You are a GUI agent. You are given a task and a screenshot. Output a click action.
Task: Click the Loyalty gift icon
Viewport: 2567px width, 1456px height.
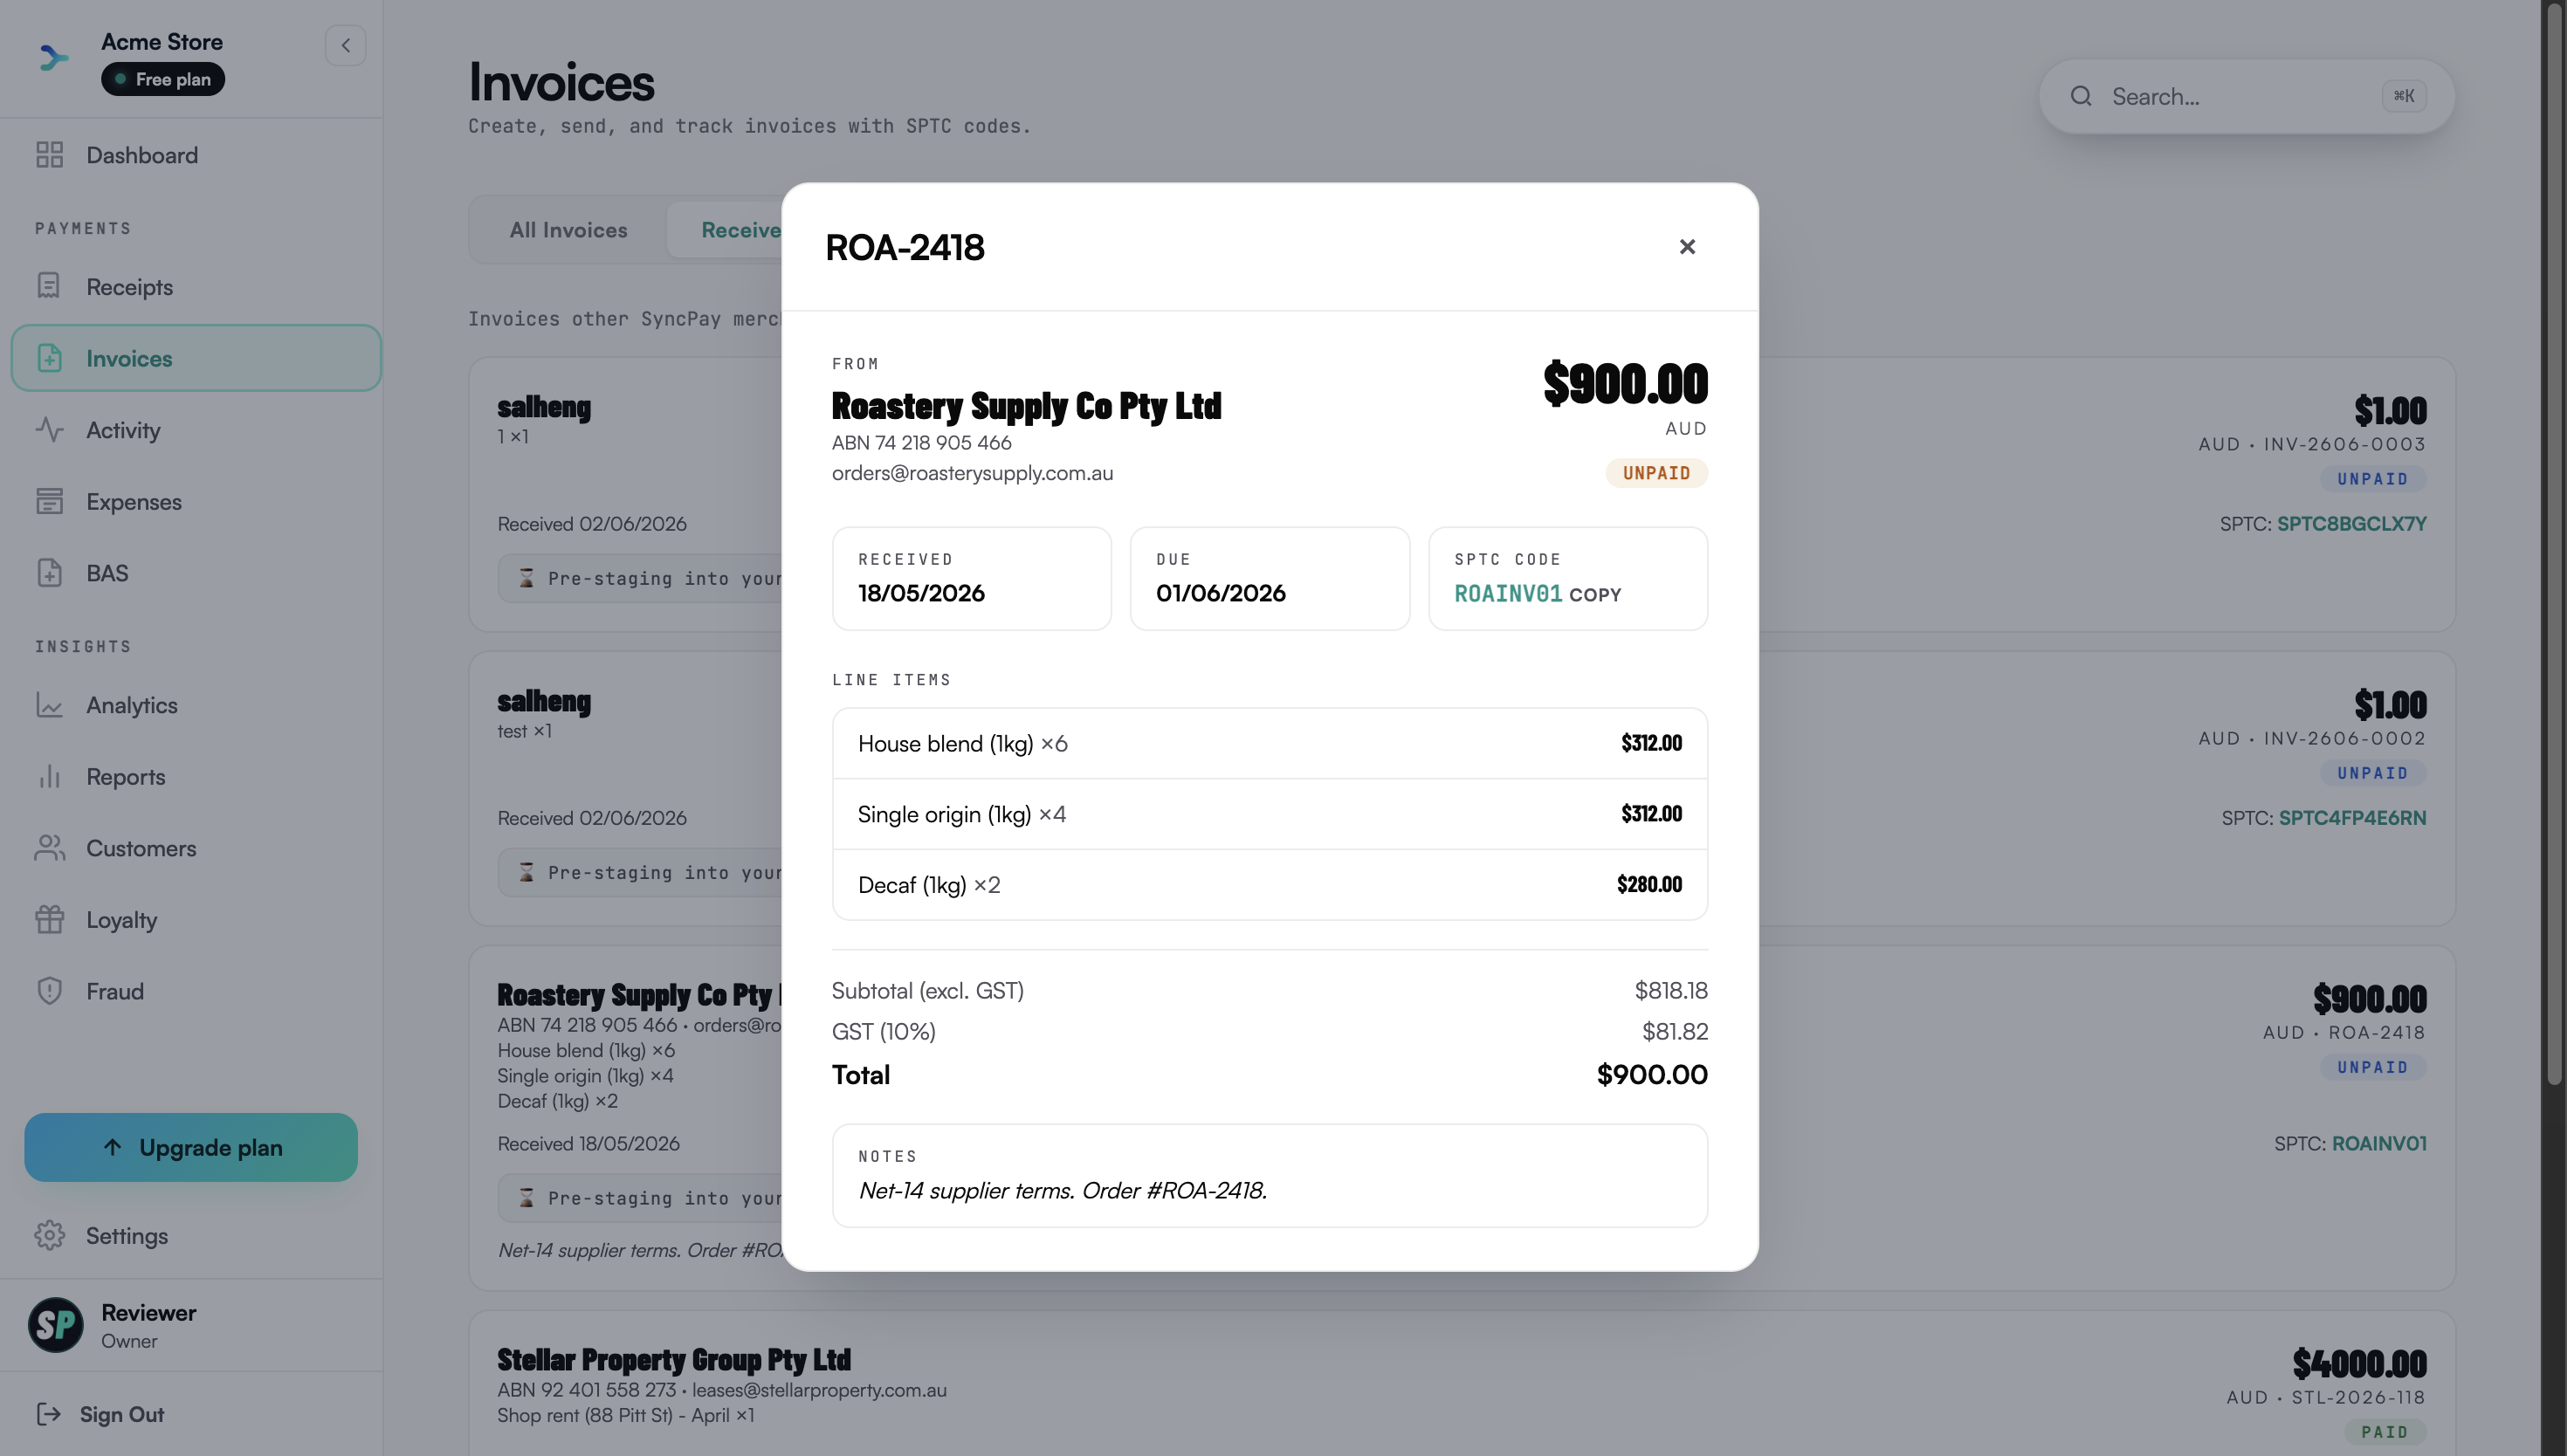tap(49, 920)
